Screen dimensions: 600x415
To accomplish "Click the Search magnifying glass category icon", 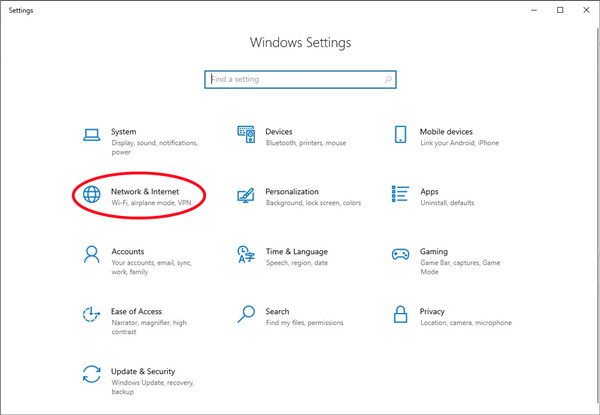I will coord(246,314).
